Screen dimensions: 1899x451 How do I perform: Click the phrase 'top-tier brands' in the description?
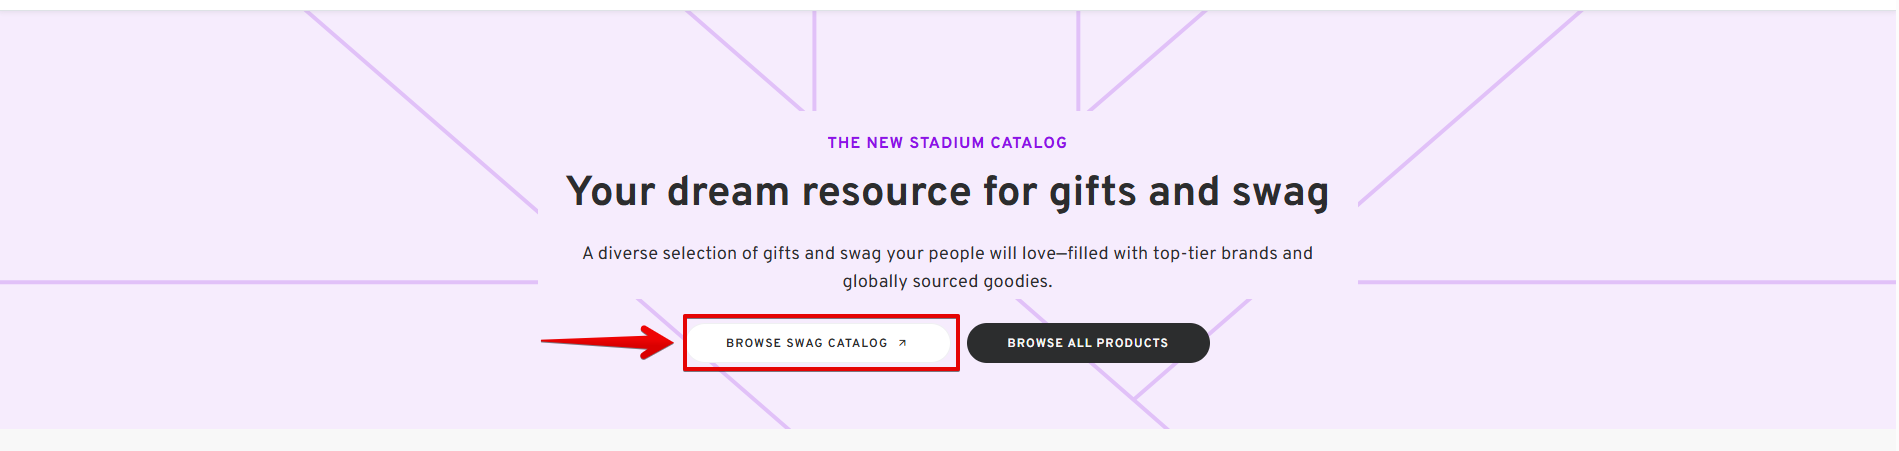[1213, 253]
